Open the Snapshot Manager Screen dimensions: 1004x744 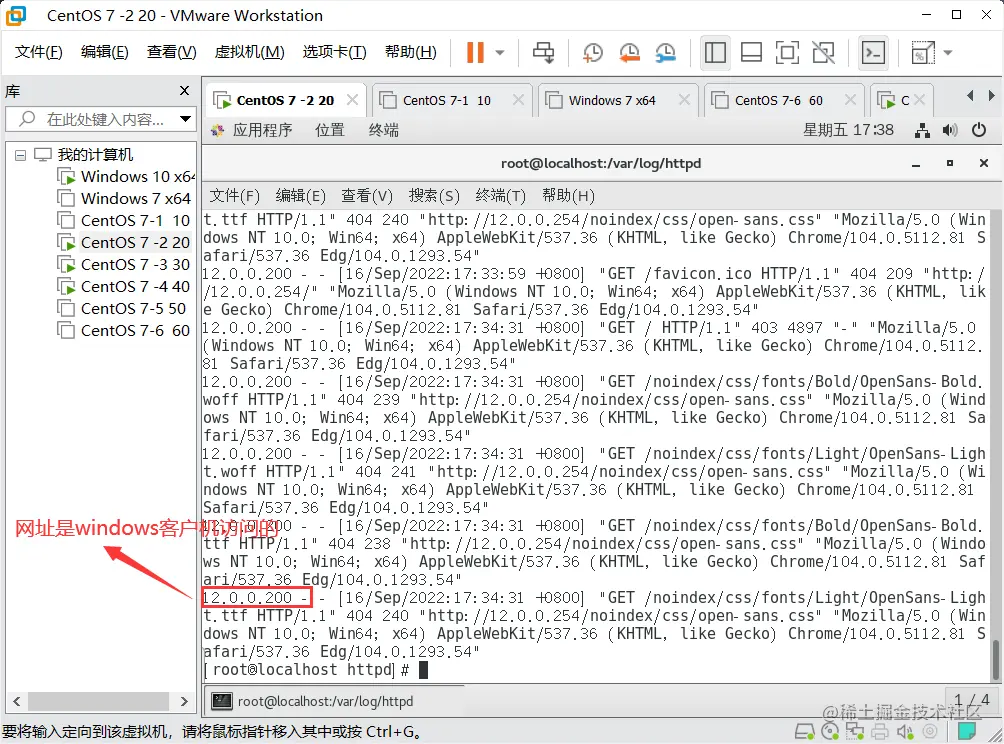666,52
